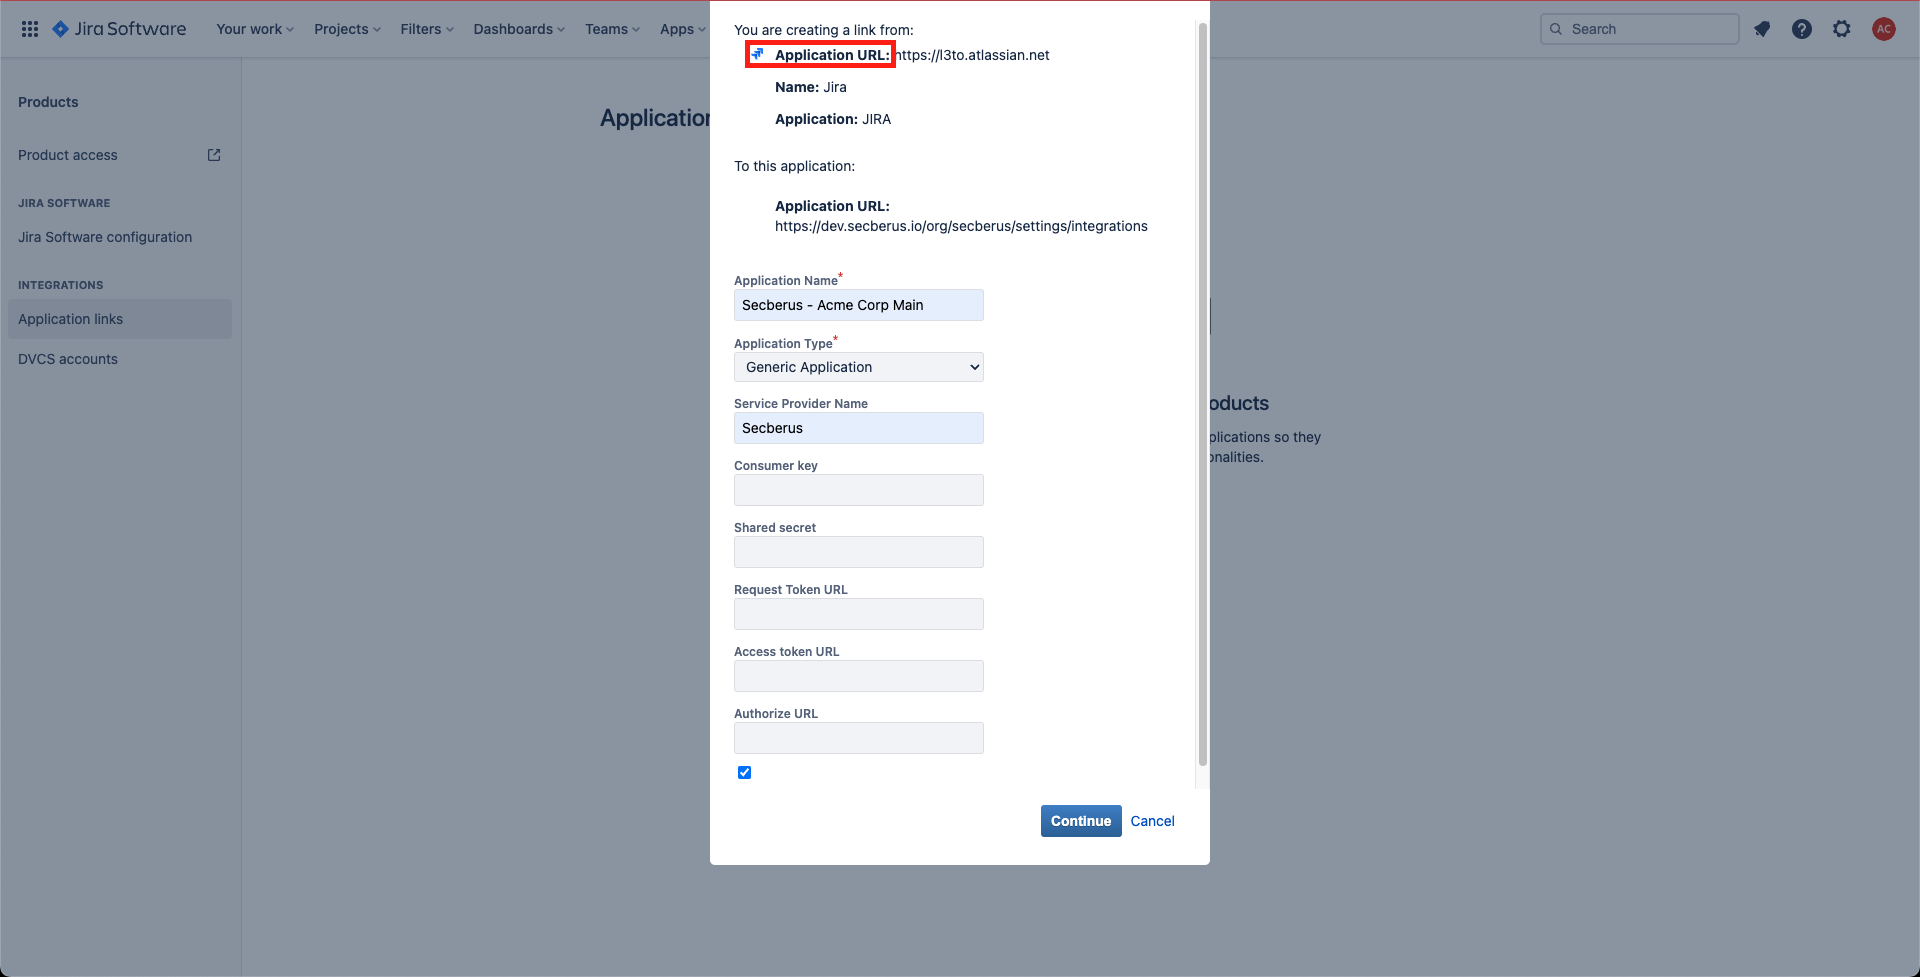Click the Continue button
This screenshot has width=1920, height=977.
point(1081,821)
